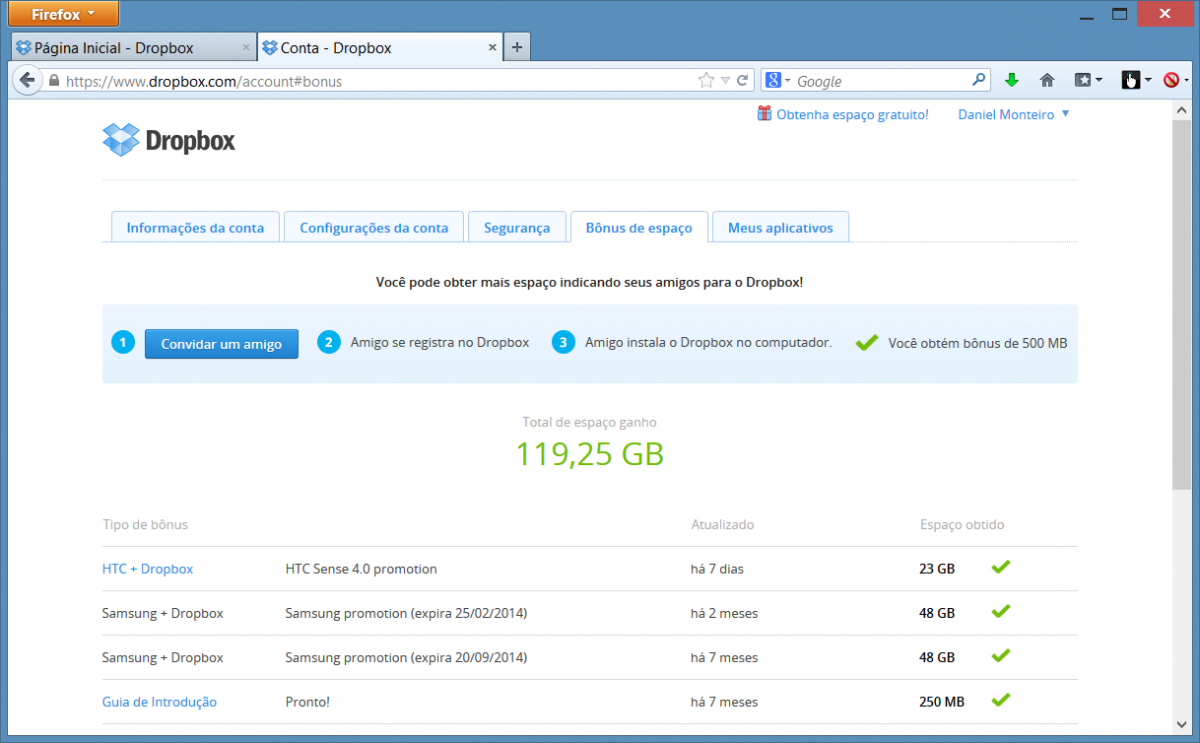Open the Daniel Monteiro account menu
The image size is (1200, 743).
[1014, 115]
